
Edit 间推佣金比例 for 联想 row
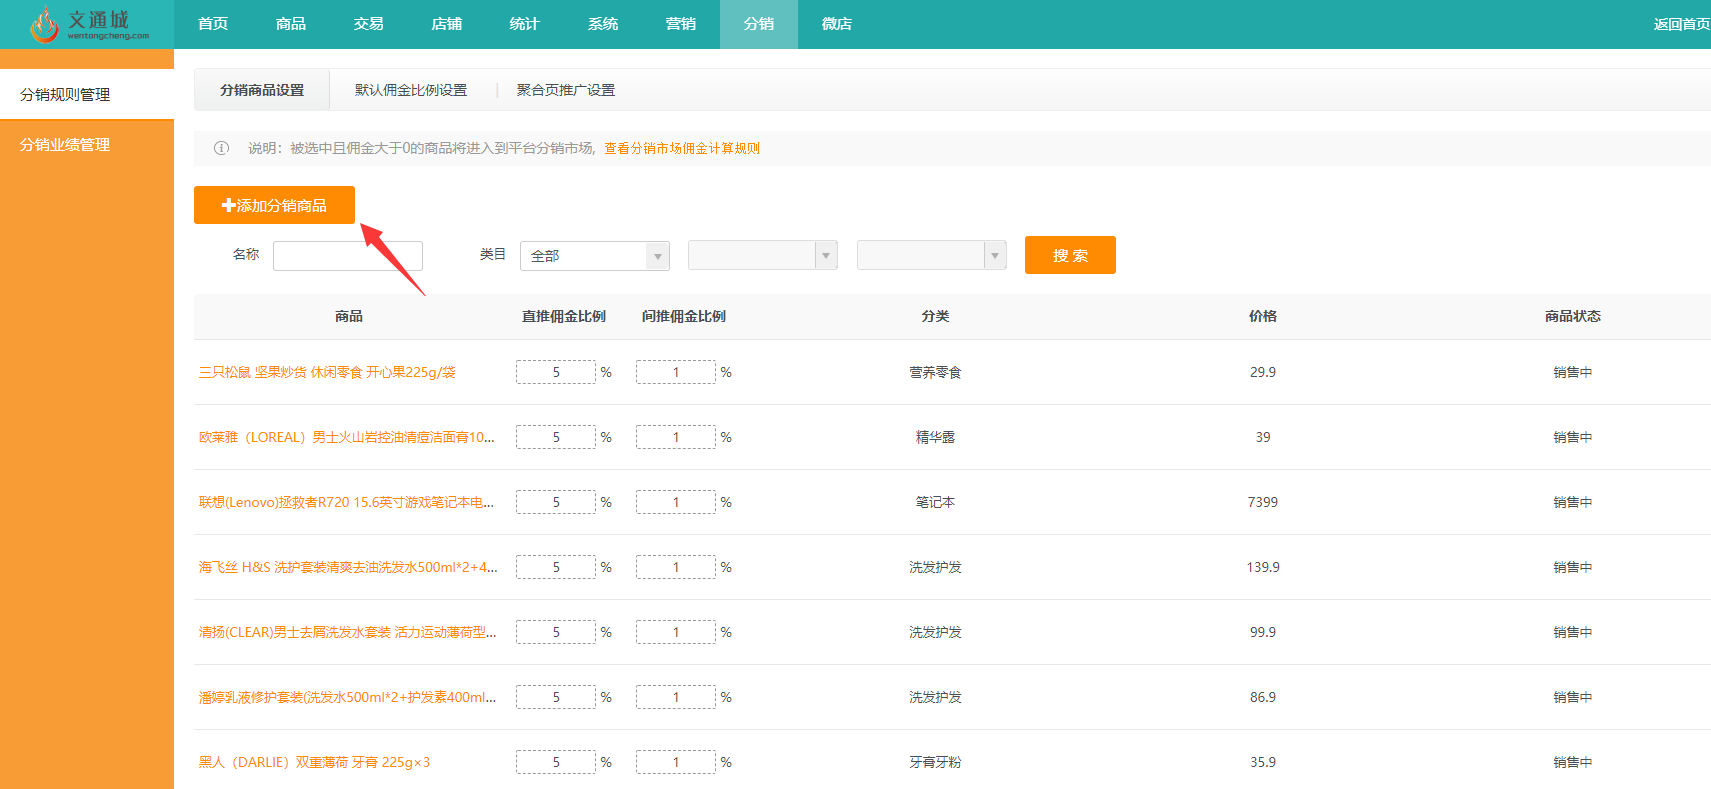(x=676, y=502)
